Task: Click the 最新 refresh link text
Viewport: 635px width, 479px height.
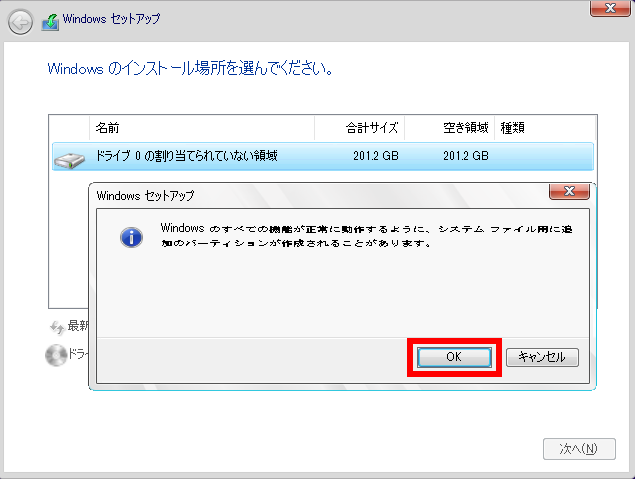Action: pos(78,327)
